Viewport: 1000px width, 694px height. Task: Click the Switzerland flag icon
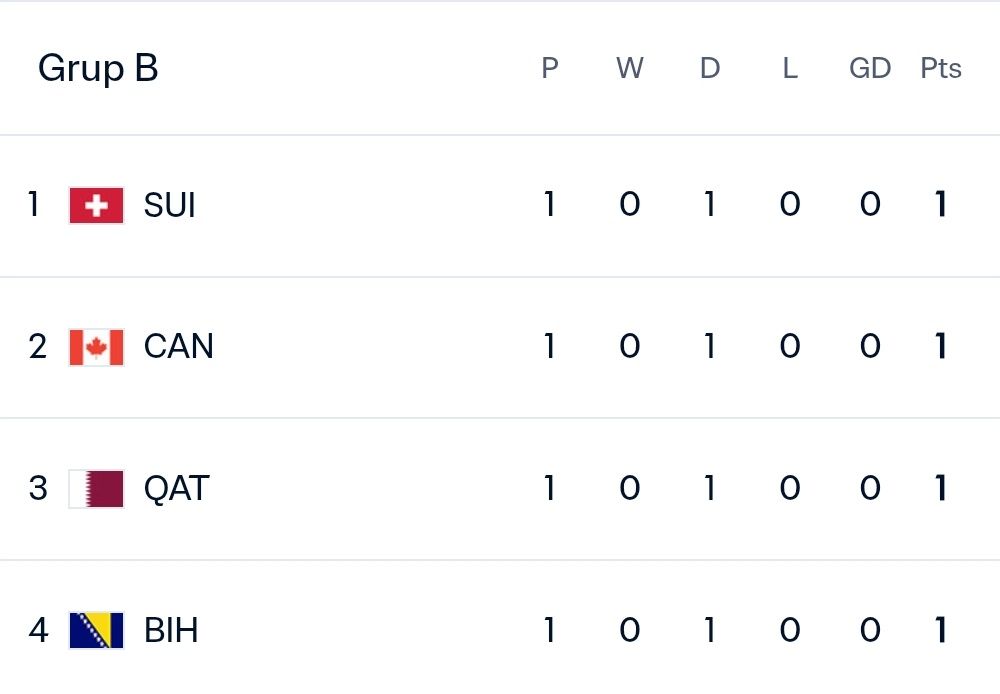point(96,205)
